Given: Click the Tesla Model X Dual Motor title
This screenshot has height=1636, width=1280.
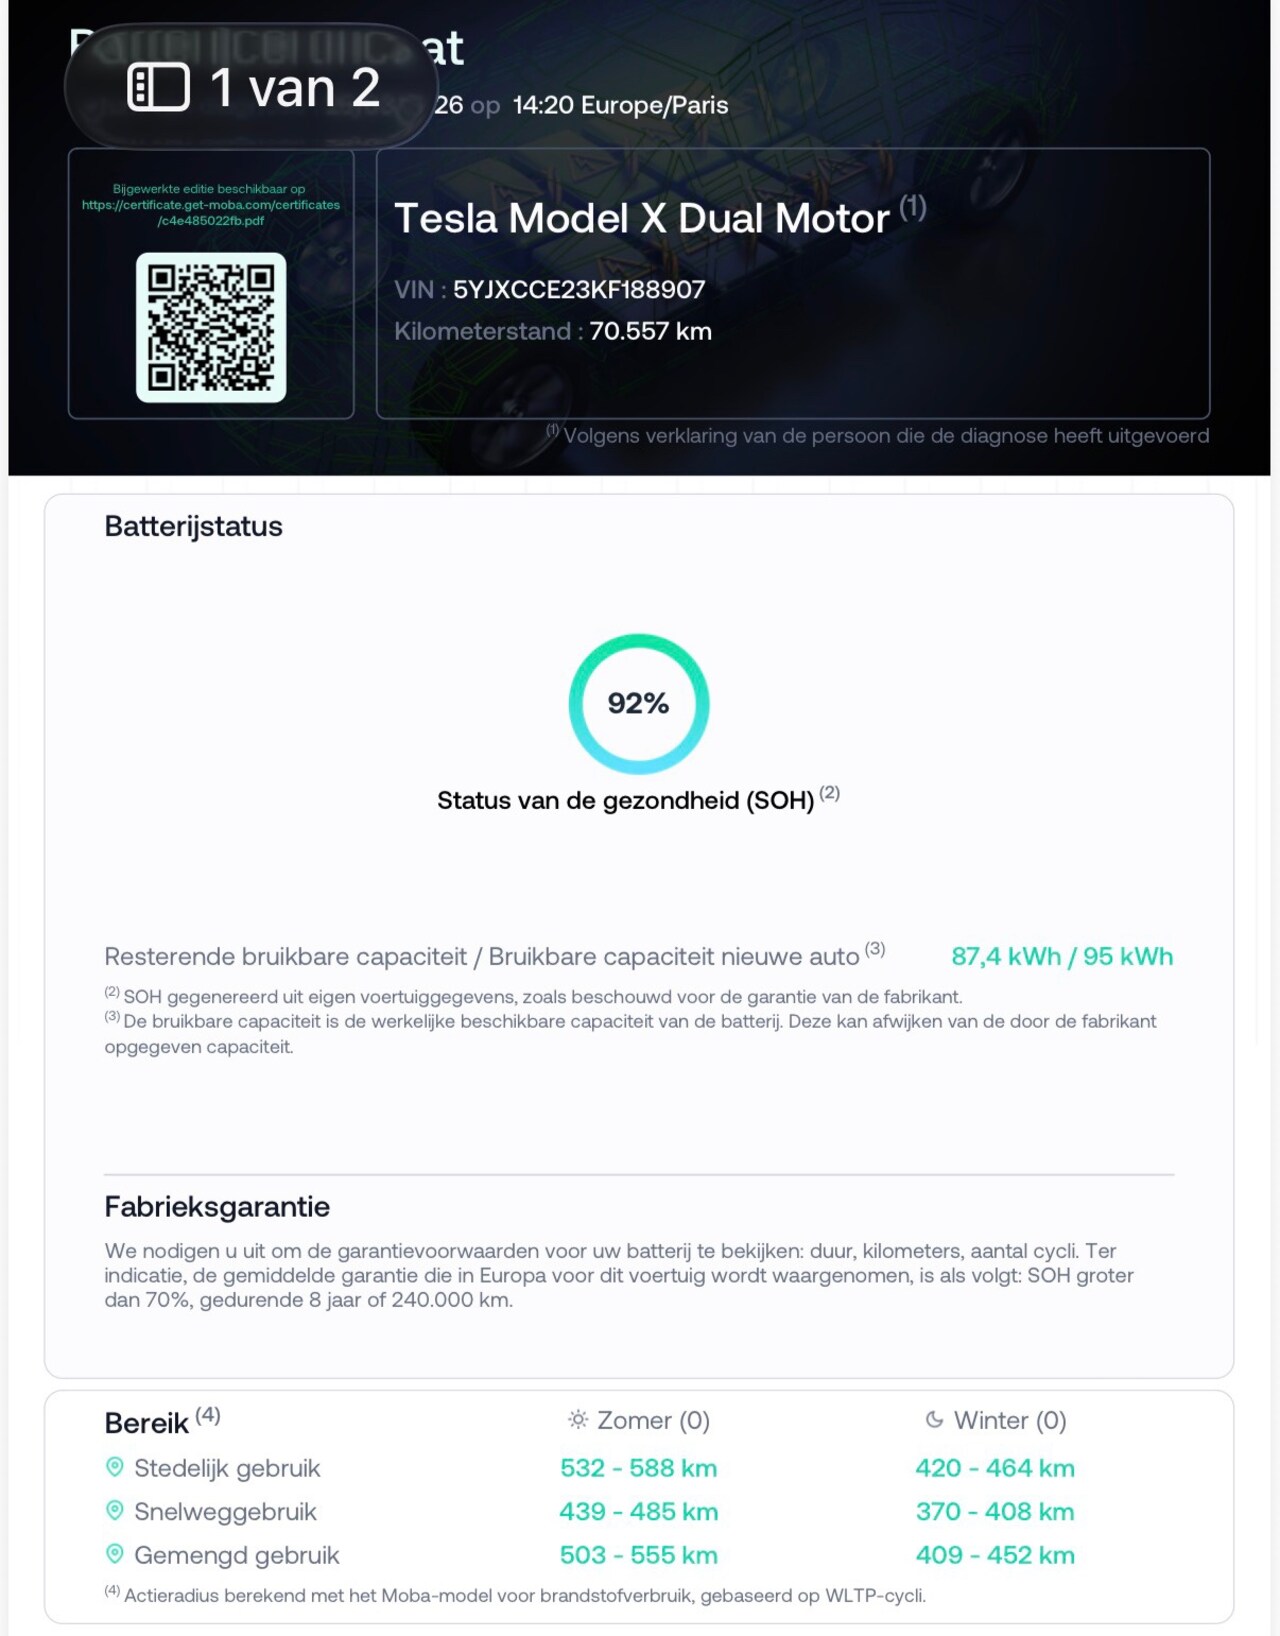Looking at the screenshot, I should pos(641,218).
